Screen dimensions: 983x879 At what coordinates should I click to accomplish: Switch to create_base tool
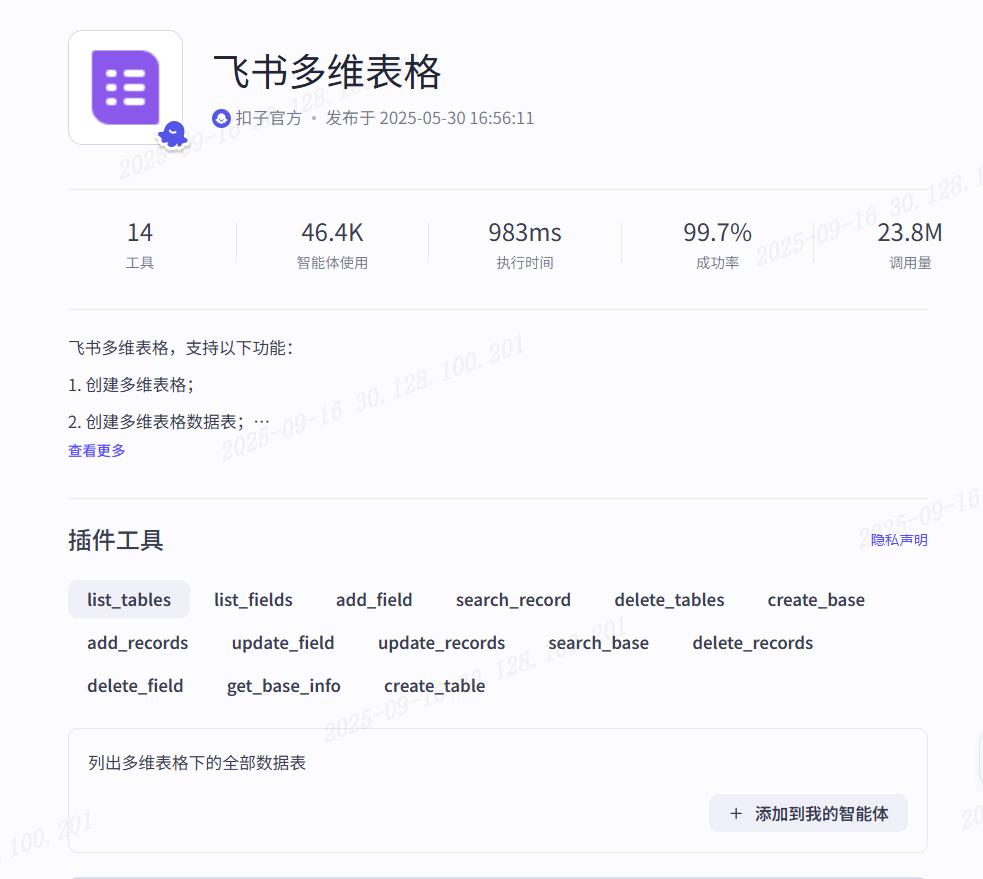point(816,599)
